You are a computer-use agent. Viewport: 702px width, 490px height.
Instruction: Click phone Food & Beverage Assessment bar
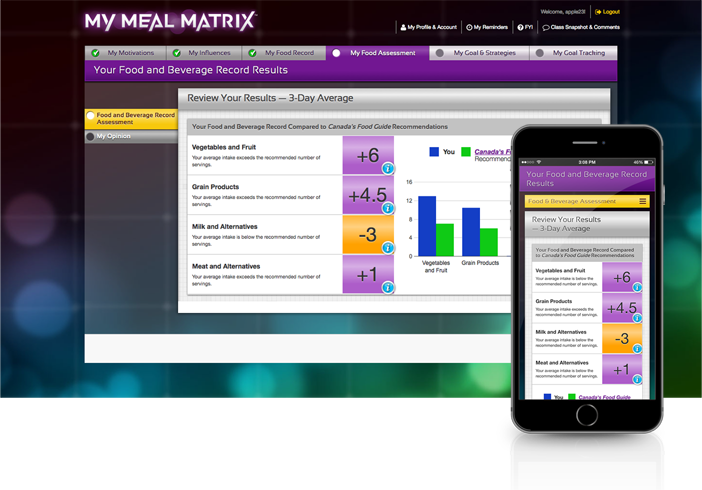(587, 201)
